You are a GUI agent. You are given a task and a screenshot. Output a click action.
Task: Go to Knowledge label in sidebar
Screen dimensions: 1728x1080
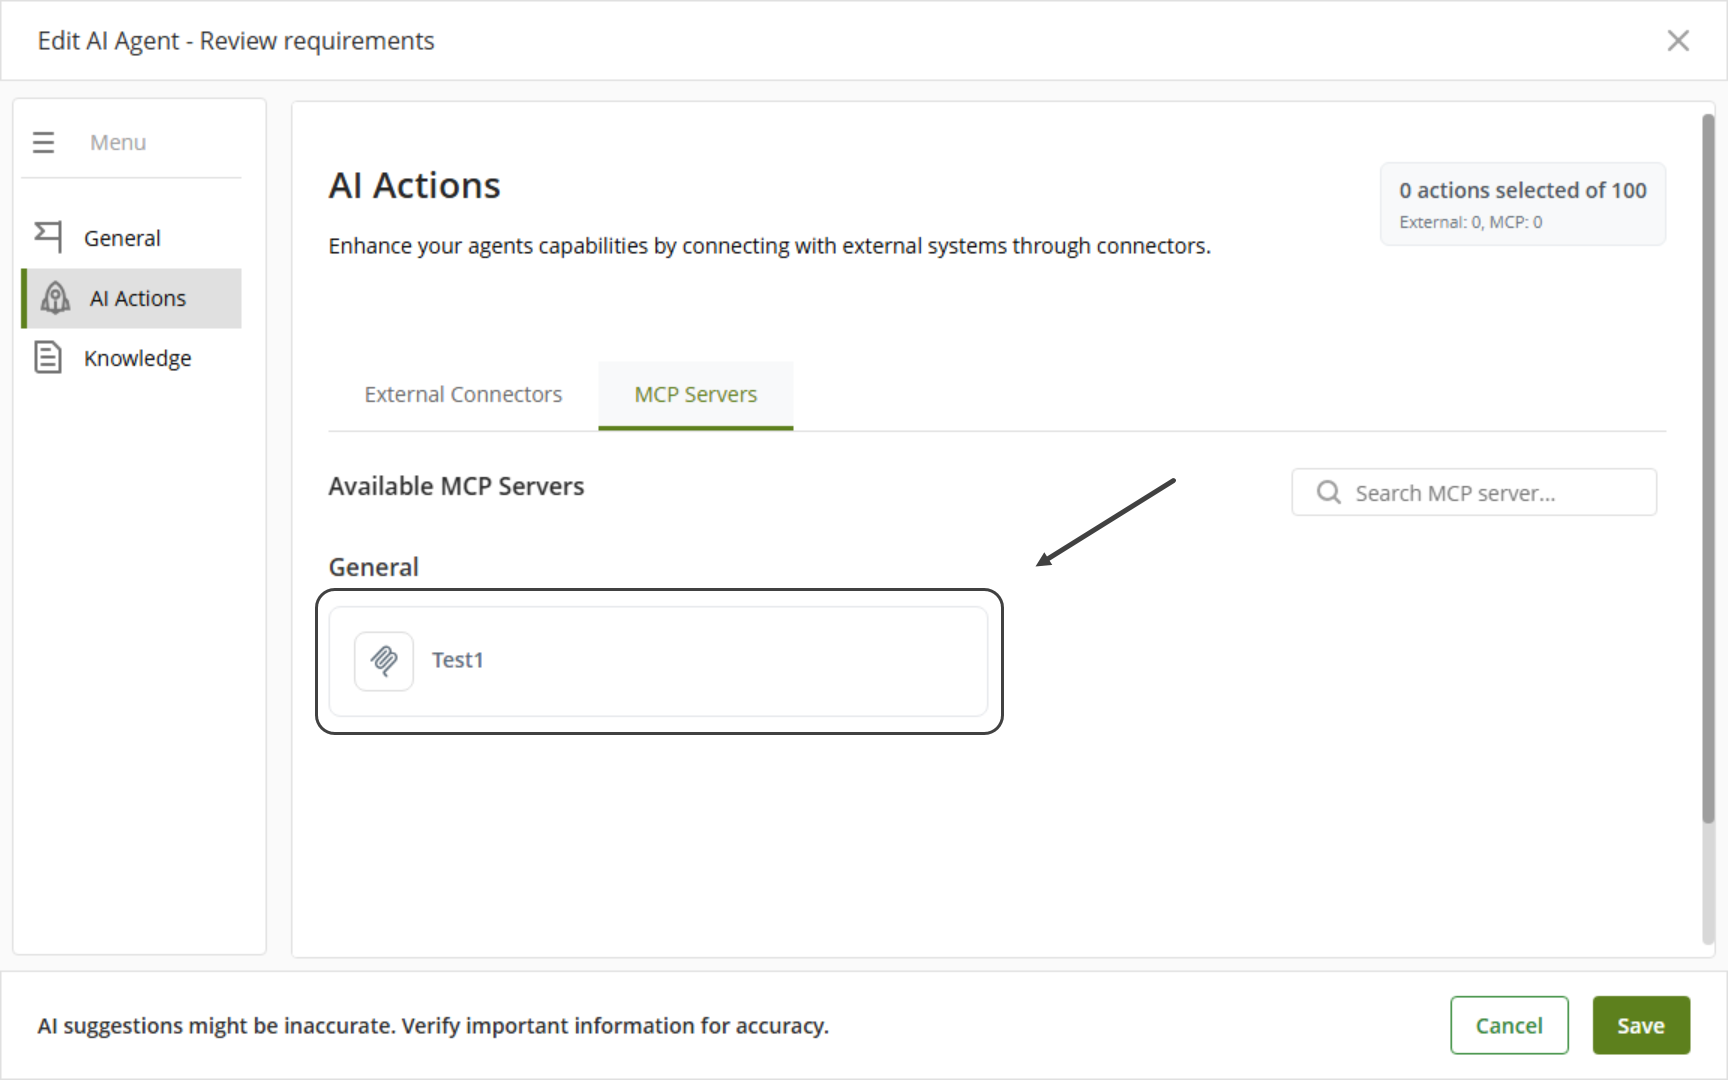(x=137, y=358)
